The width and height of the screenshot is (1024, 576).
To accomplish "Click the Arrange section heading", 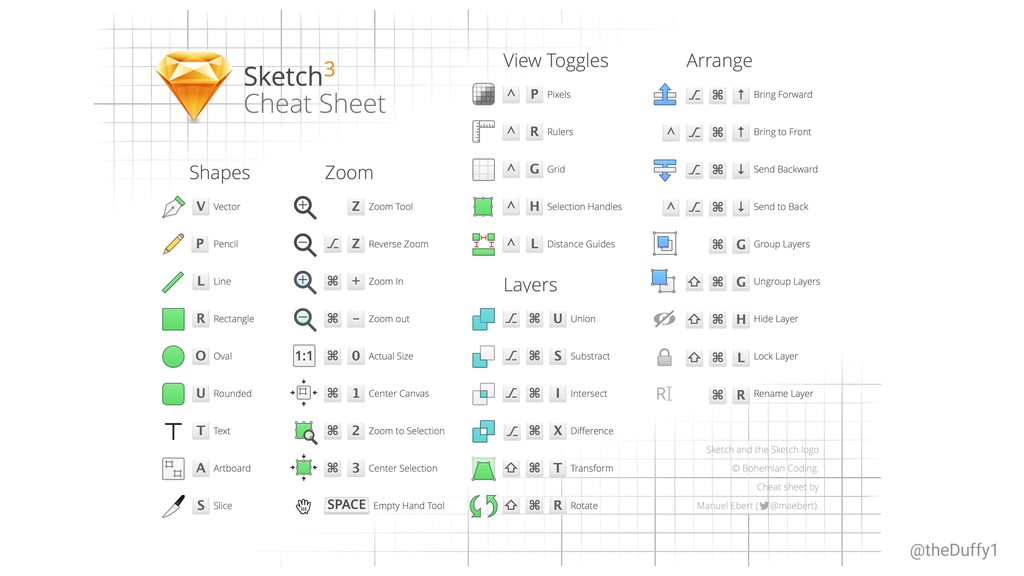I will pos(719,61).
